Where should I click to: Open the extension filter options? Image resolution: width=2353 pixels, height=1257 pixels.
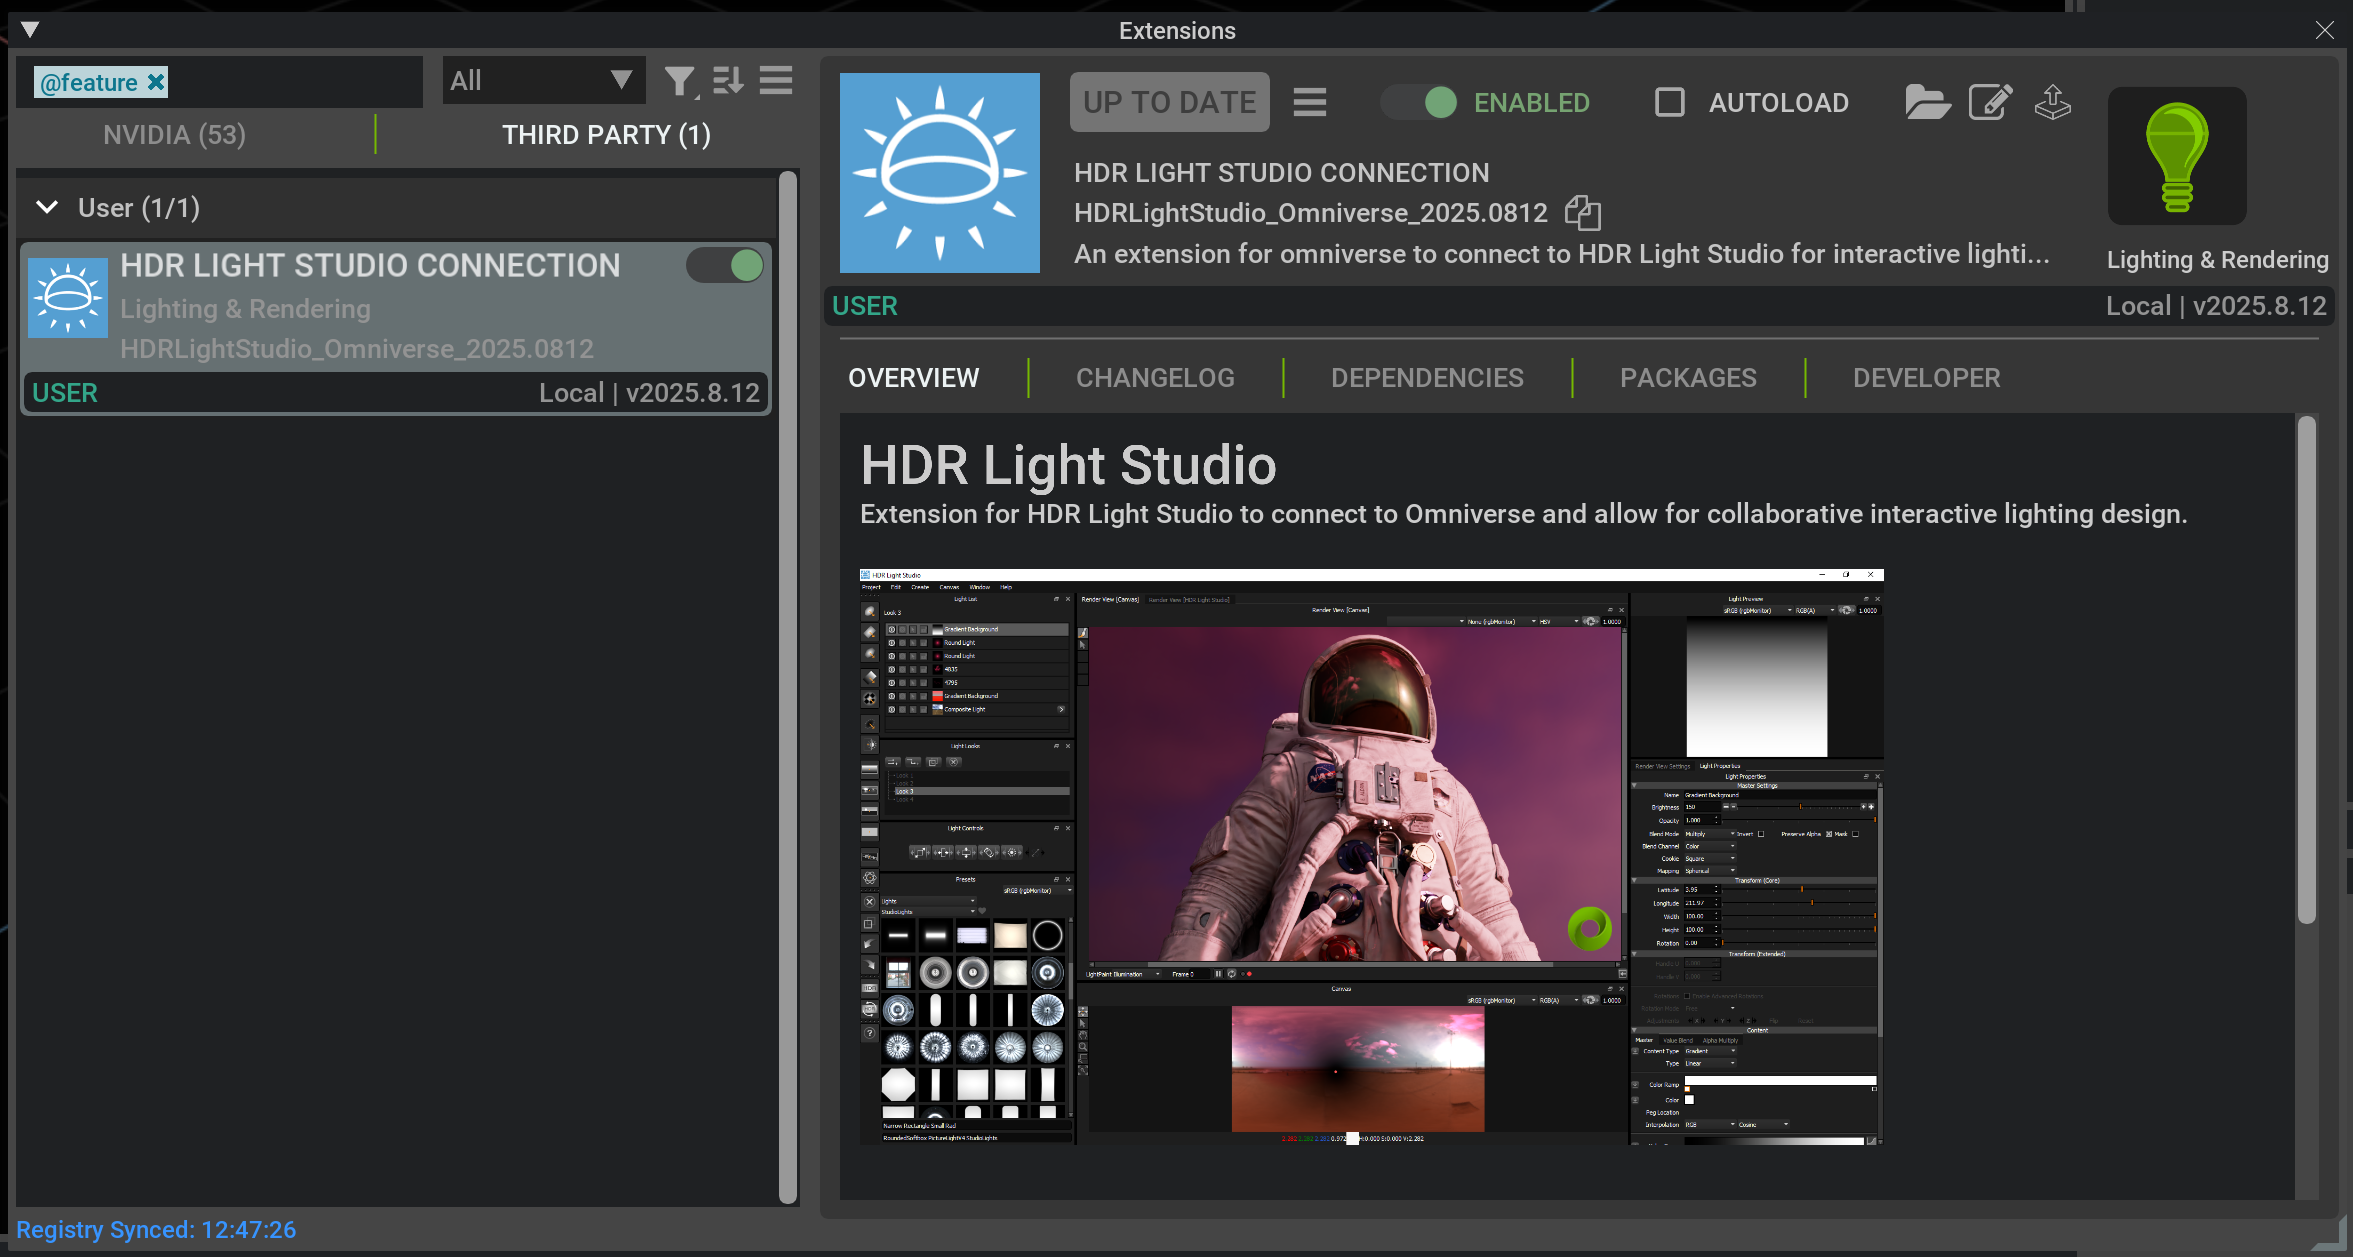(x=679, y=81)
